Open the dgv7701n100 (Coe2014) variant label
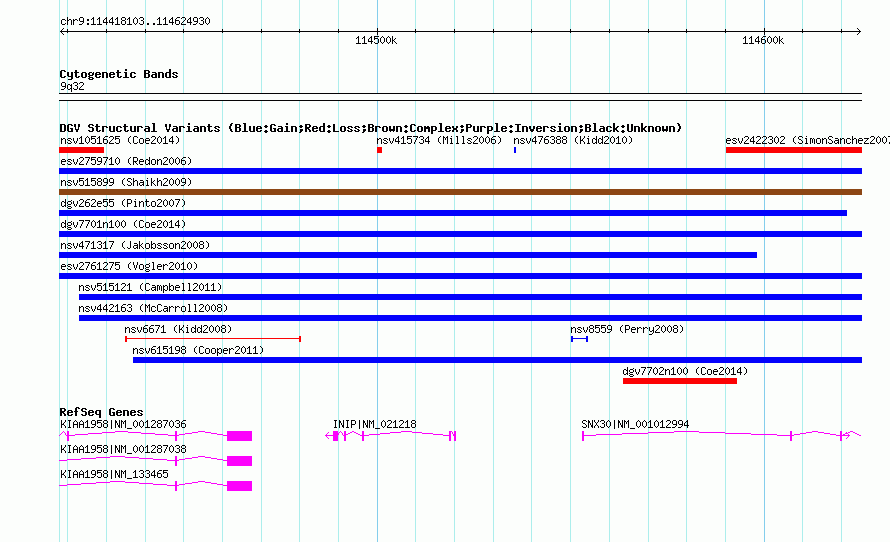Viewport: 890px width, 542px height. click(x=123, y=224)
